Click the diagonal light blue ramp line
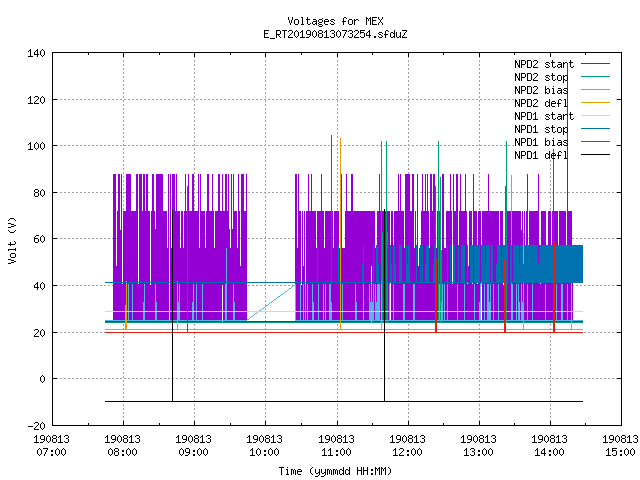The width and height of the screenshot is (640, 480). (x=271, y=302)
